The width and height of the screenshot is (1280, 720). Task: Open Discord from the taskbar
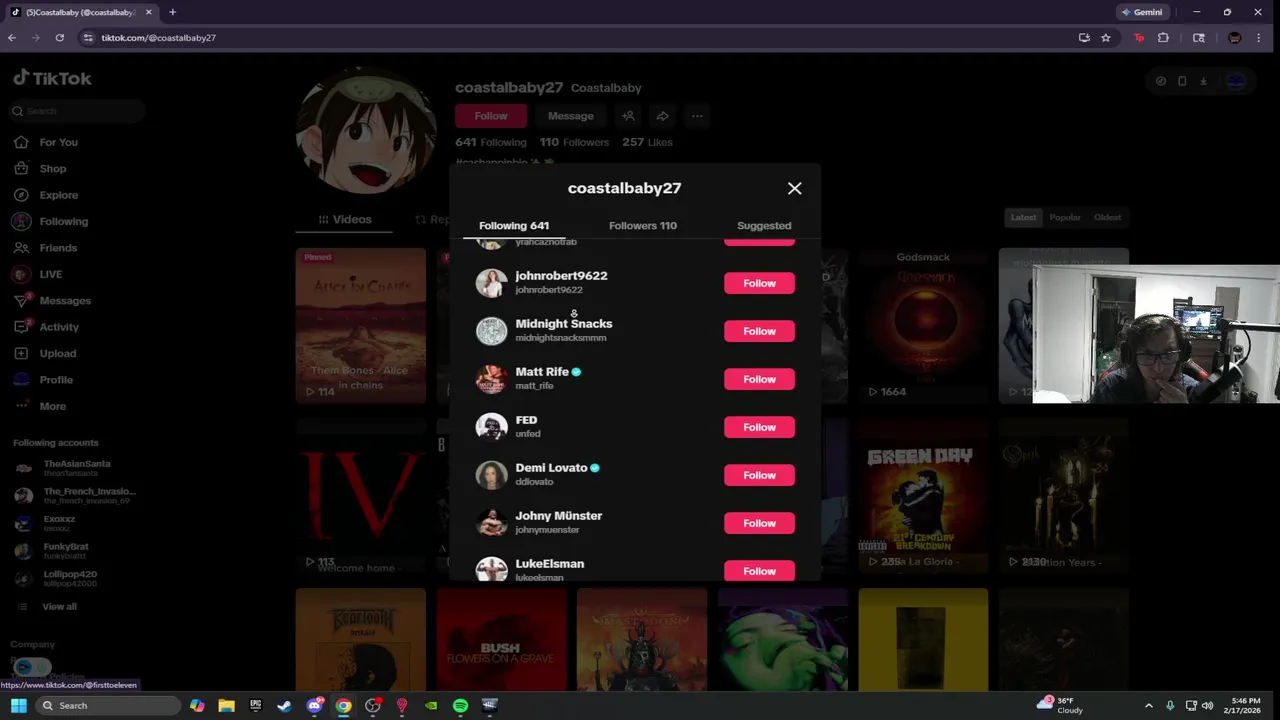315,706
